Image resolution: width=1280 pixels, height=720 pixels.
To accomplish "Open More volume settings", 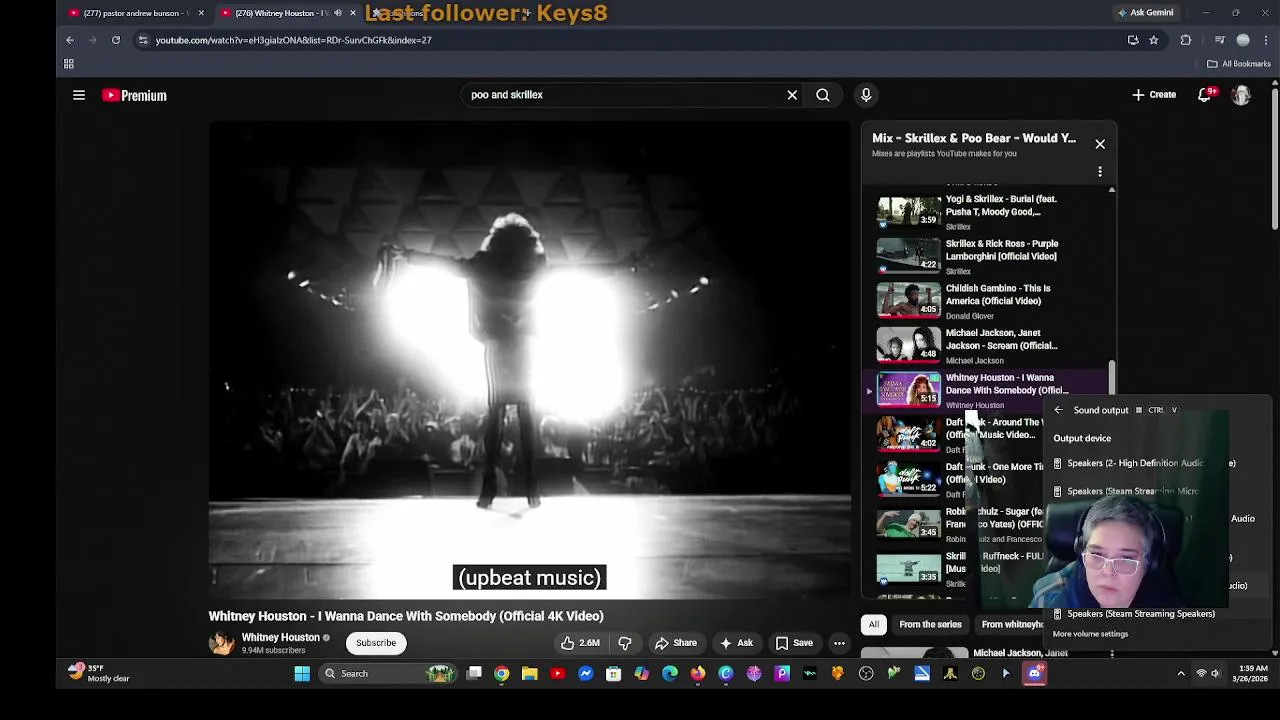I will 1090,634.
